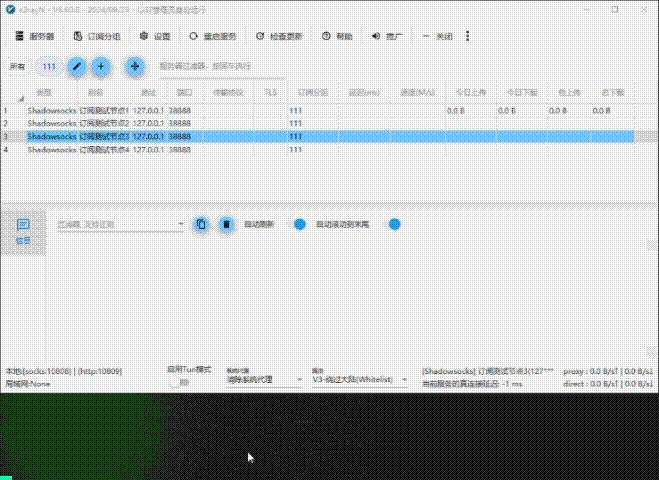Click the current Shadowsocks server status text

(488, 371)
